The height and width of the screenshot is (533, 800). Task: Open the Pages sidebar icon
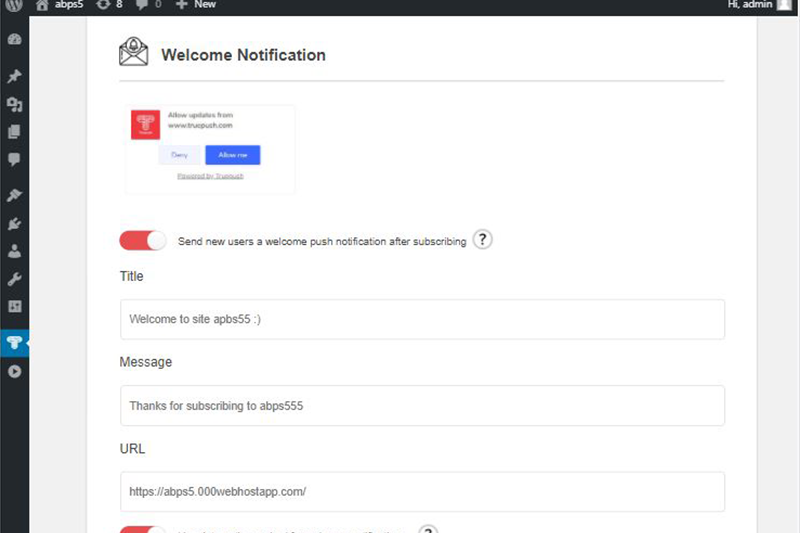click(14, 132)
